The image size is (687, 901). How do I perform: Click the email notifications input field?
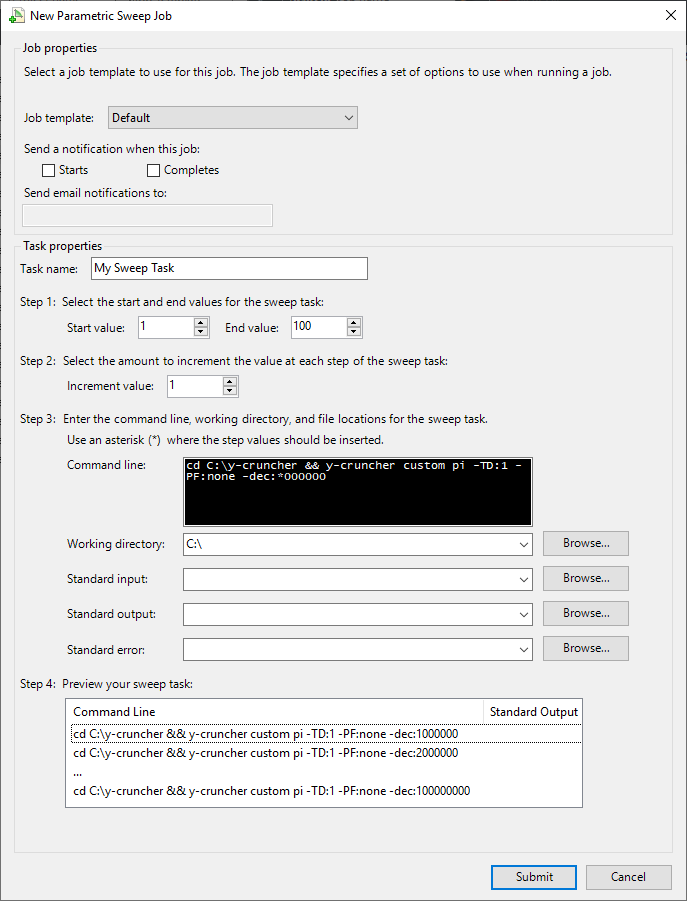click(147, 215)
